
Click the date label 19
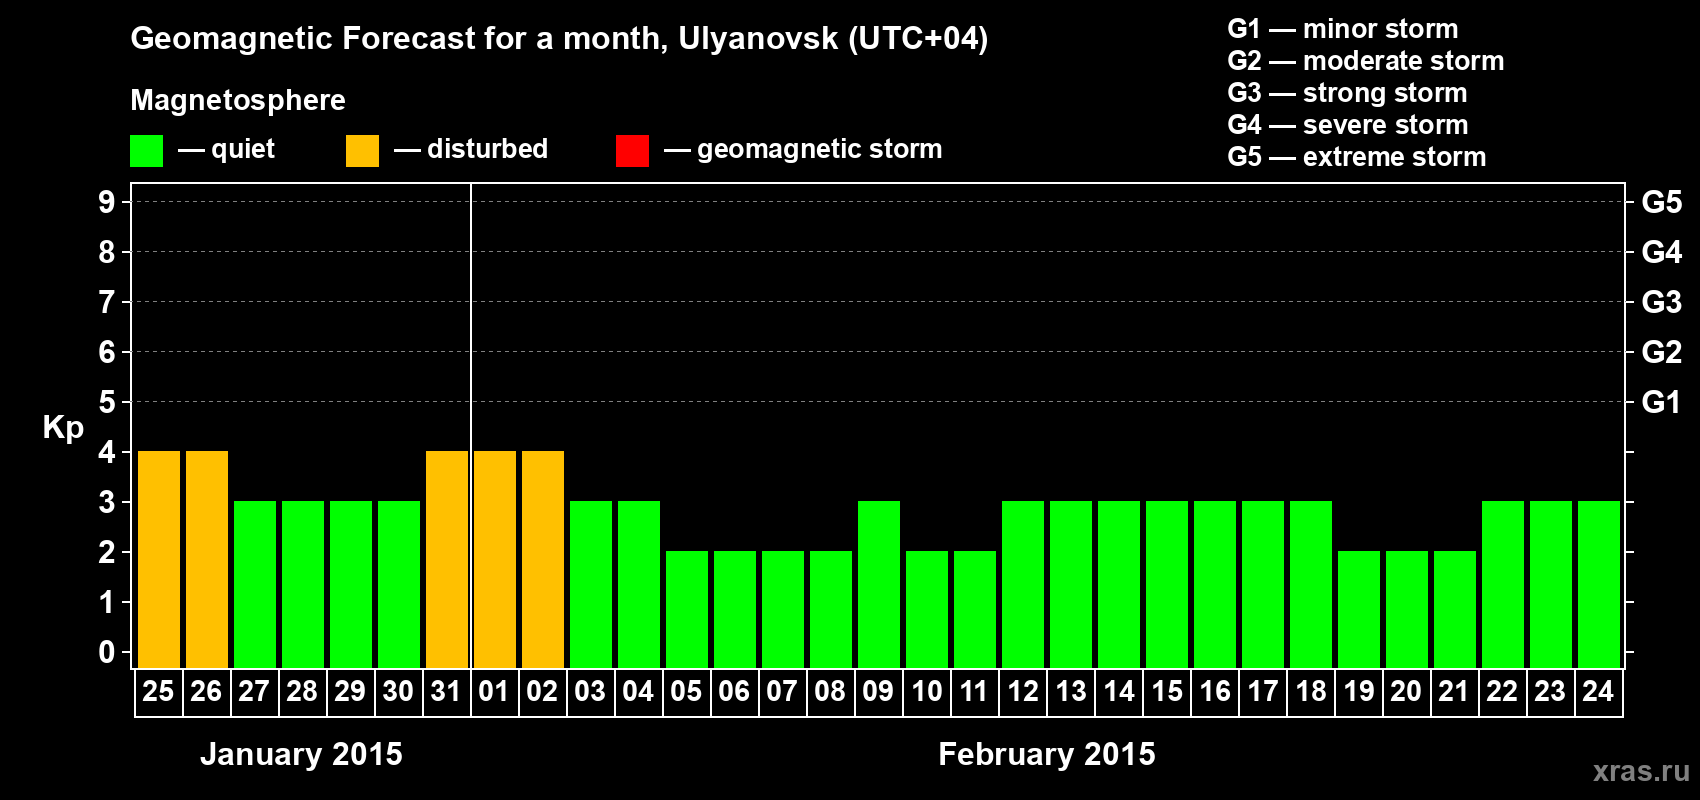click(1359, 692)
